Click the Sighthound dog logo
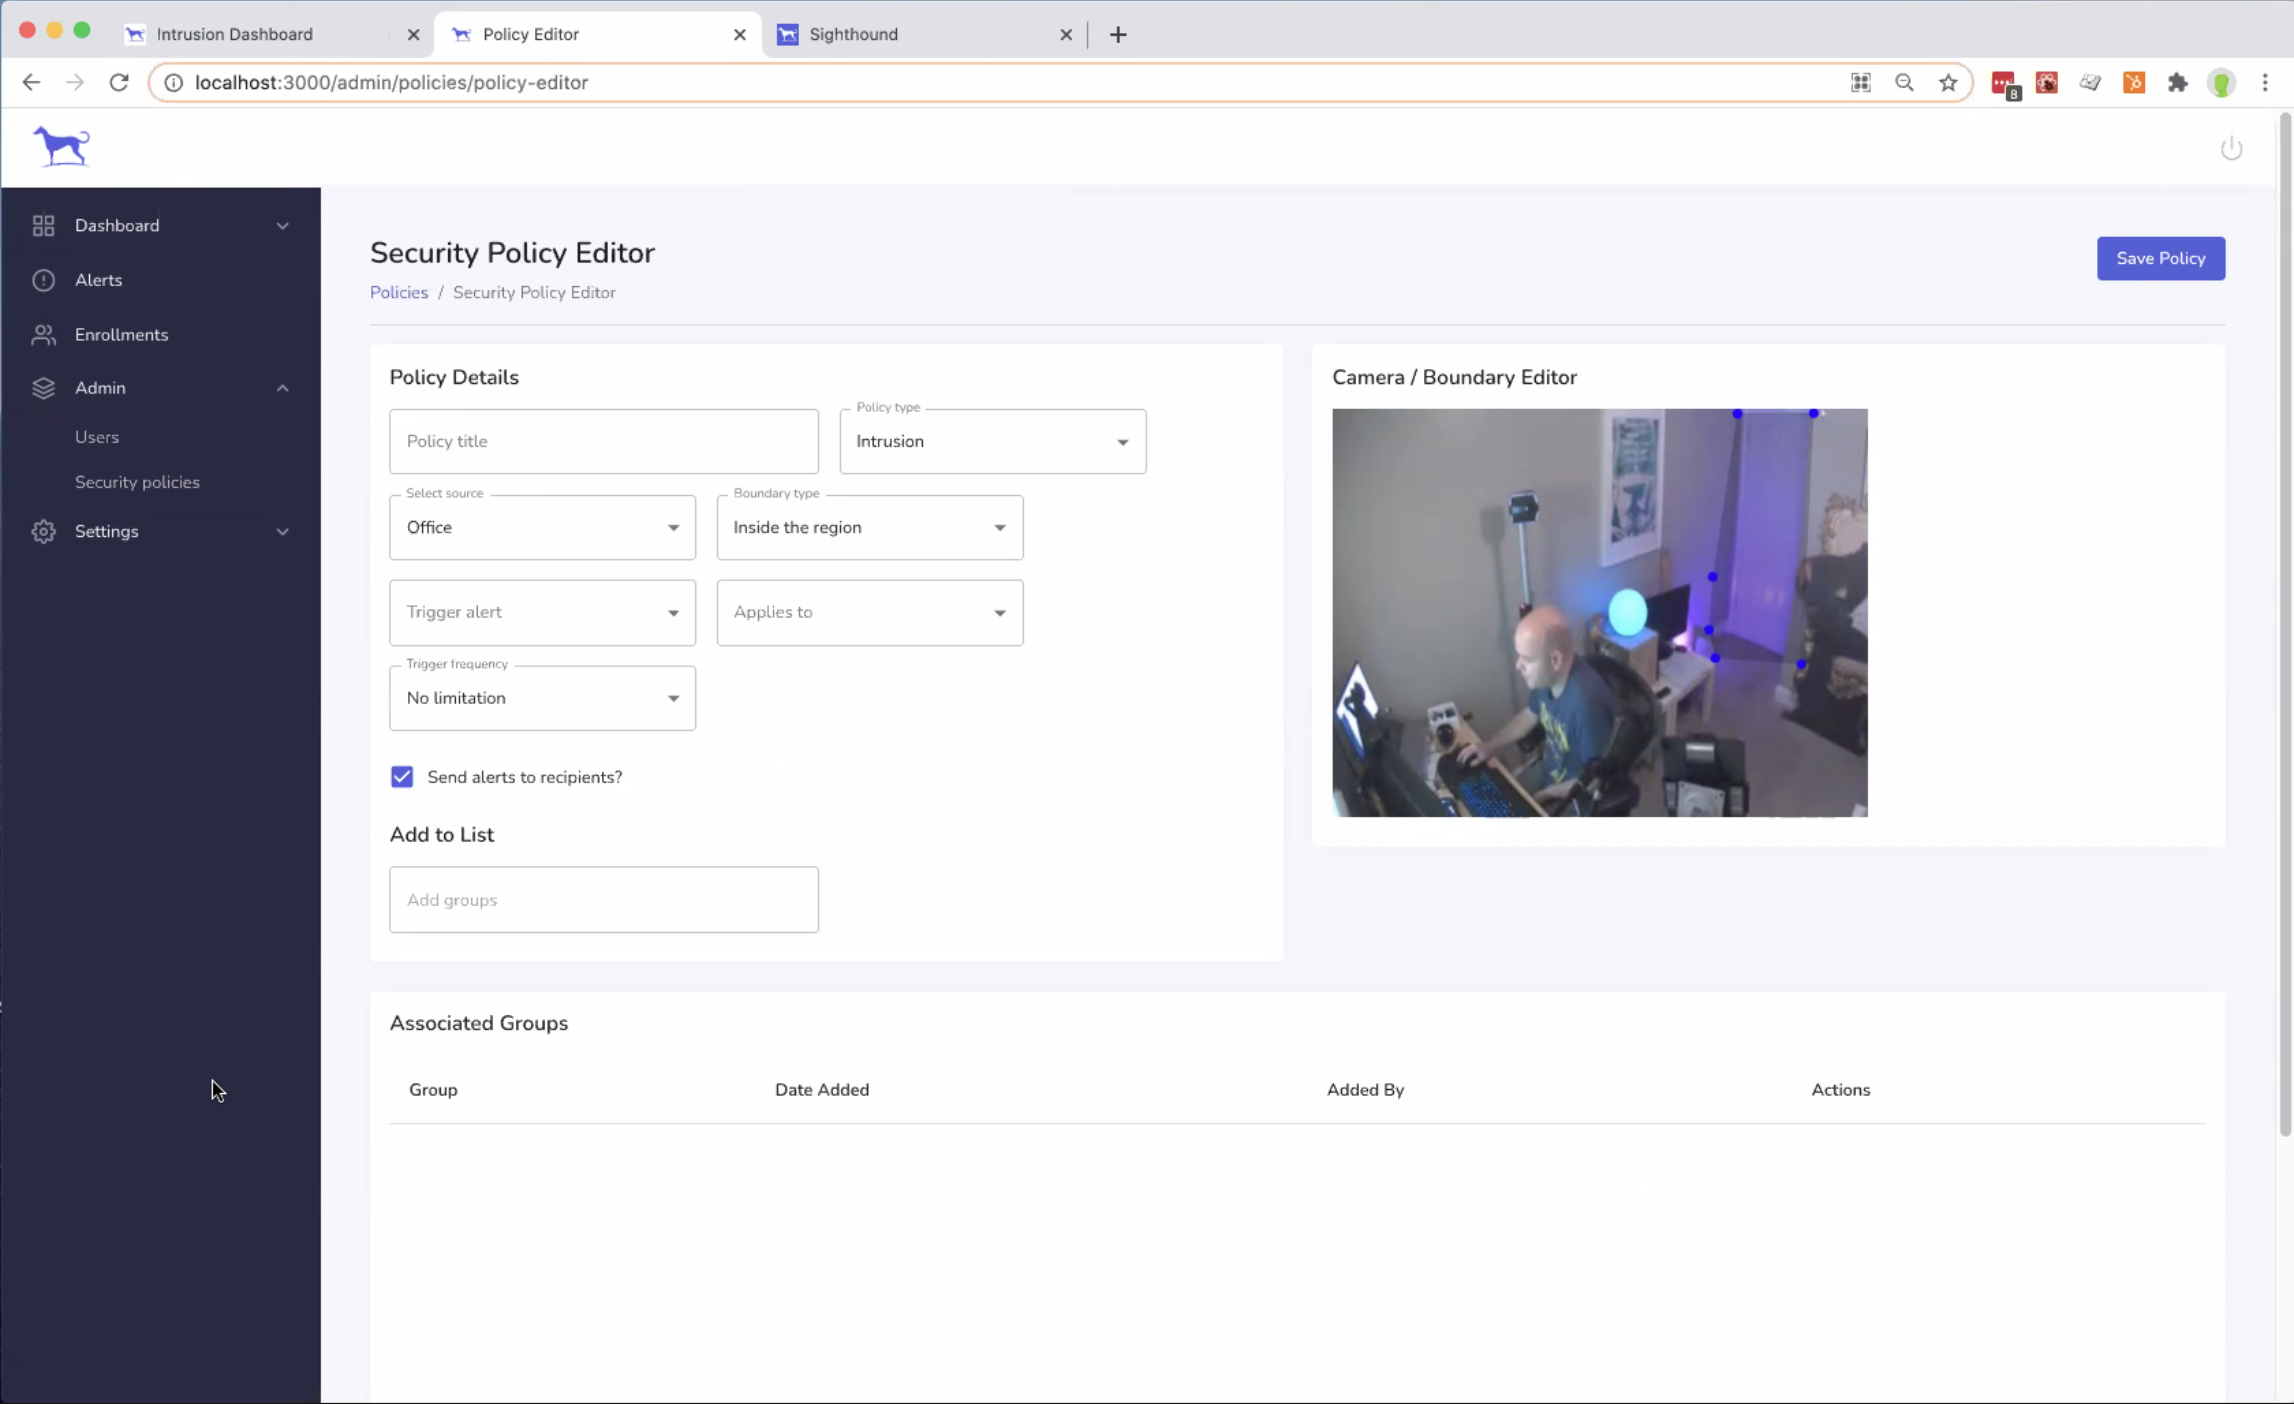Screen dimensions: 2294x1404 [62, 147]
